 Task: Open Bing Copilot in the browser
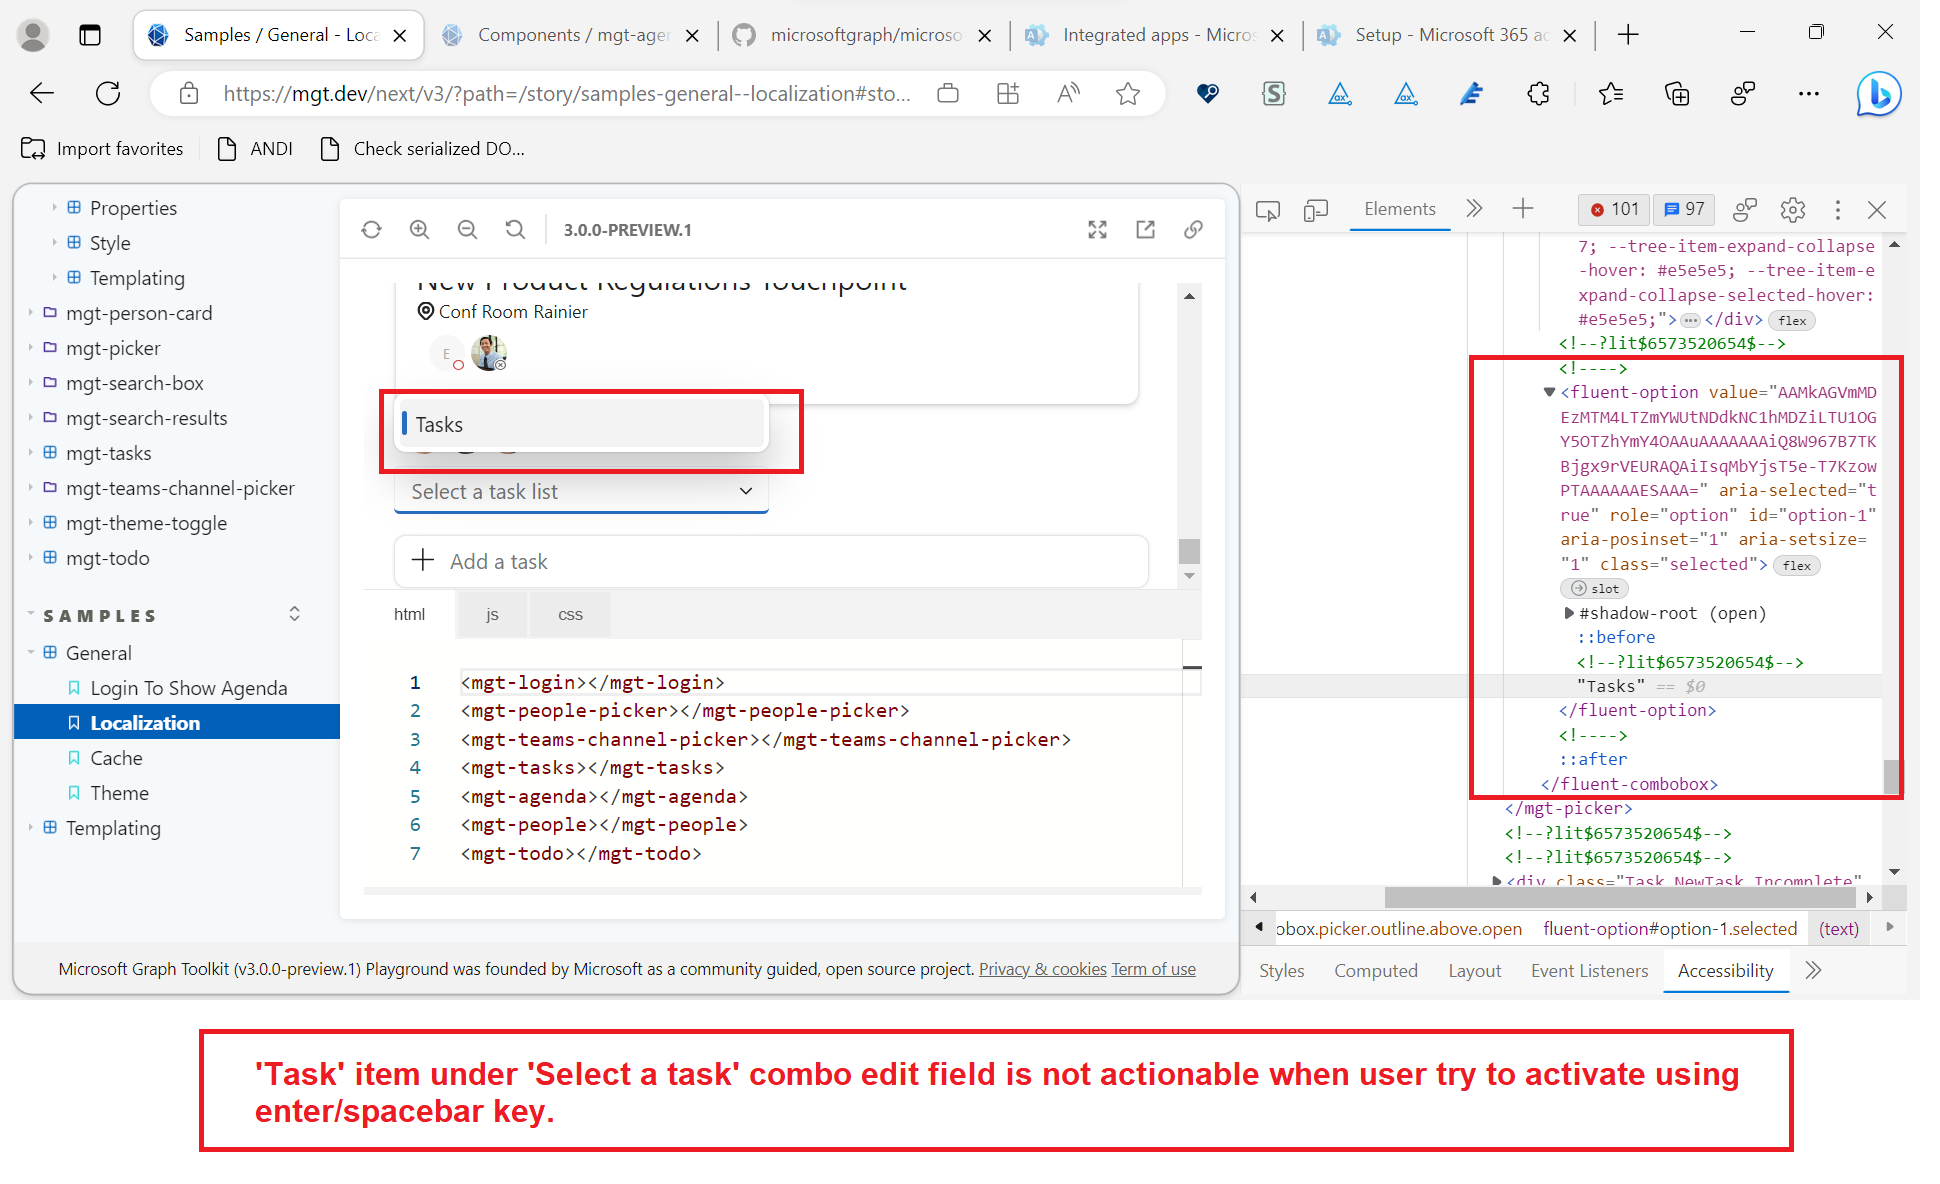(1879, 93)
